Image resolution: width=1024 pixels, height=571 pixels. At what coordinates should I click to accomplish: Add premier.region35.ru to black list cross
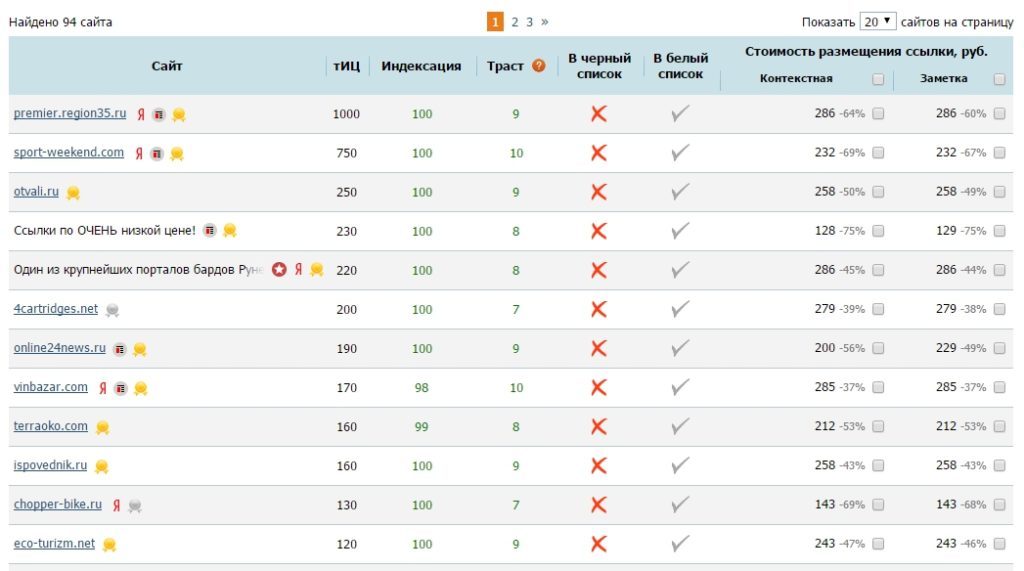pos(599,114)
